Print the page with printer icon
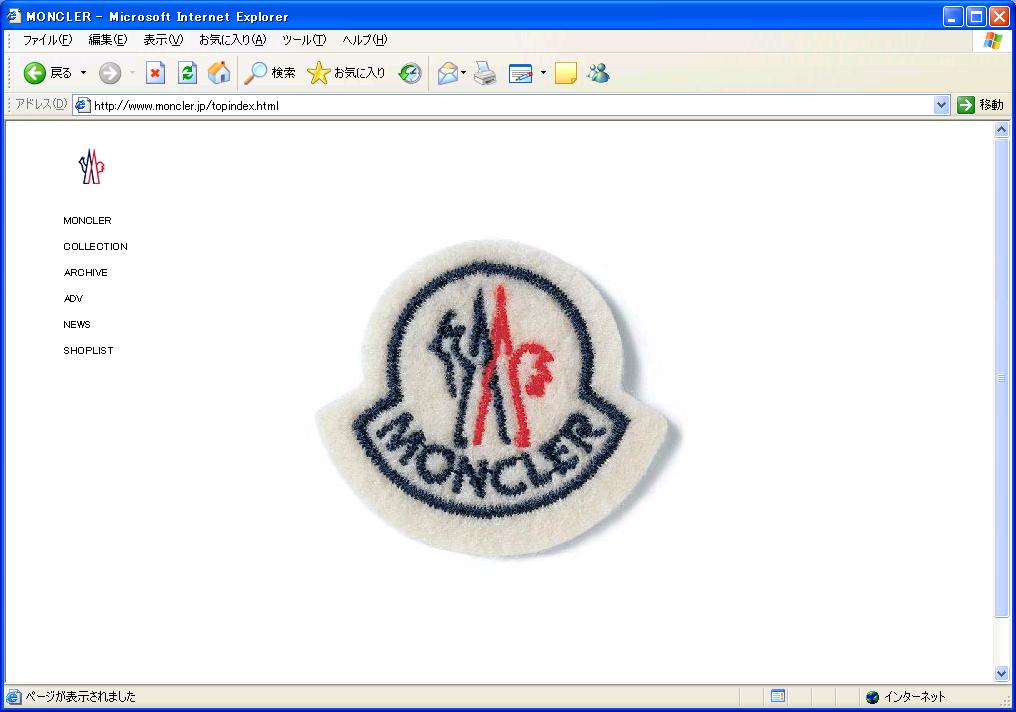Screen dimensions: 1016x712 [x=485, y=73]
